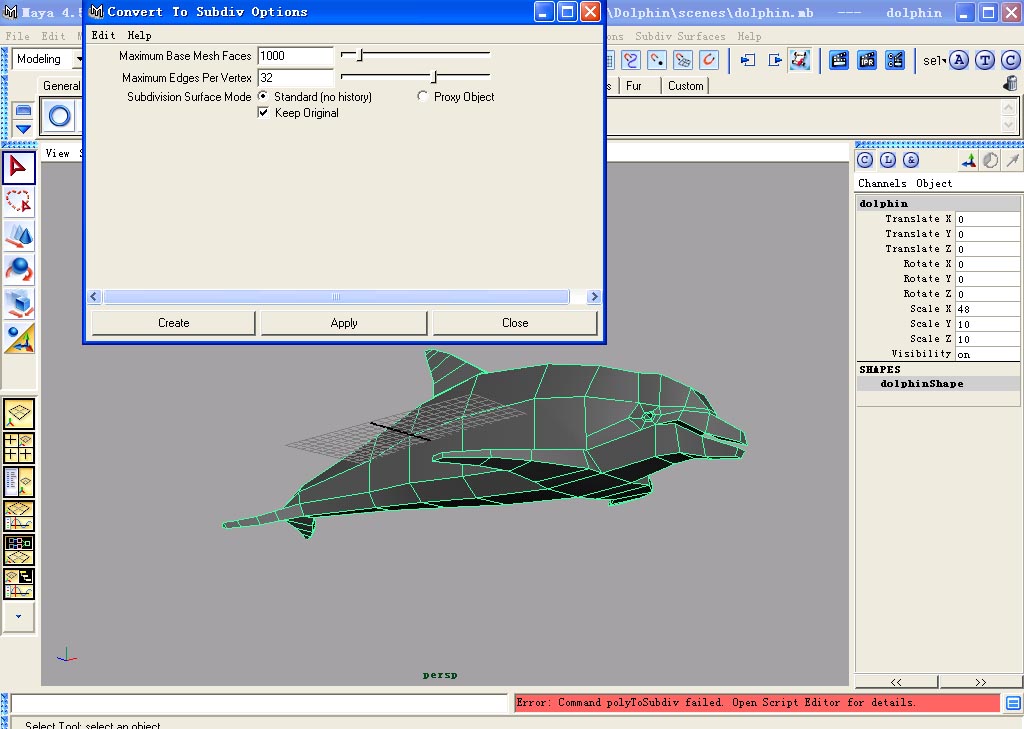Toggle construction history icon
The width and height of the screenshot is (1024, 729).
tap(800, 60)
